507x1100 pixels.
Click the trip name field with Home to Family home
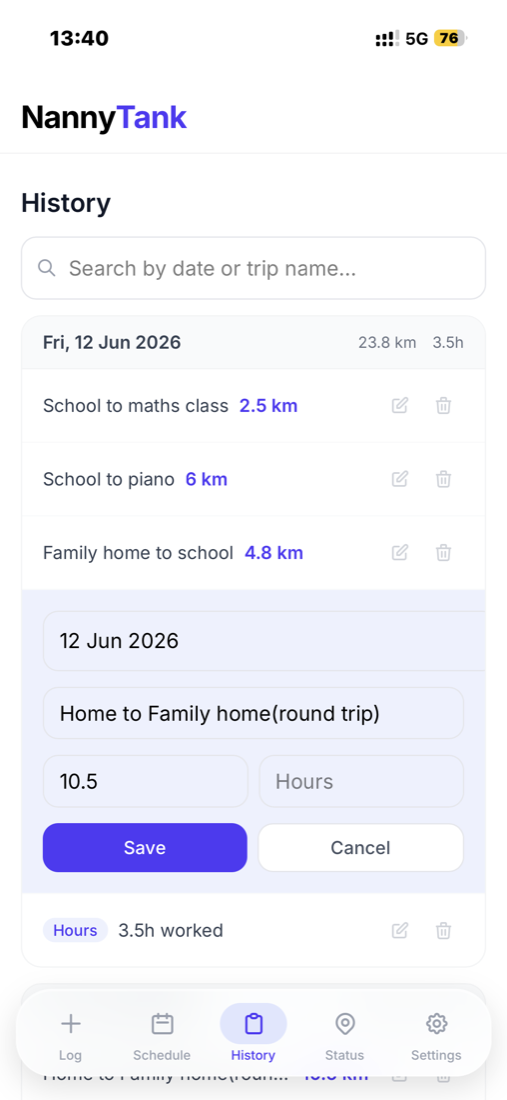[253, 713]
